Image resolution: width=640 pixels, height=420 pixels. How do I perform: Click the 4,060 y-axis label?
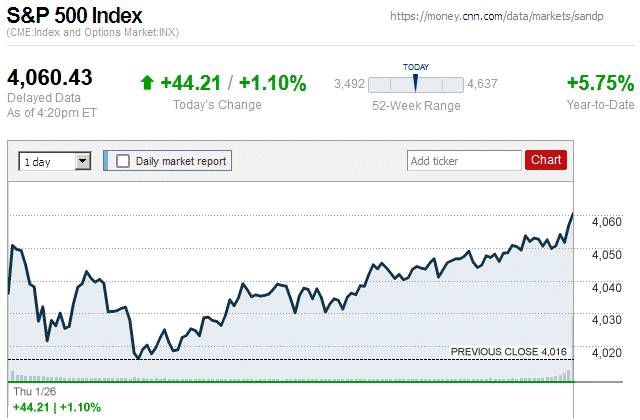607,222
